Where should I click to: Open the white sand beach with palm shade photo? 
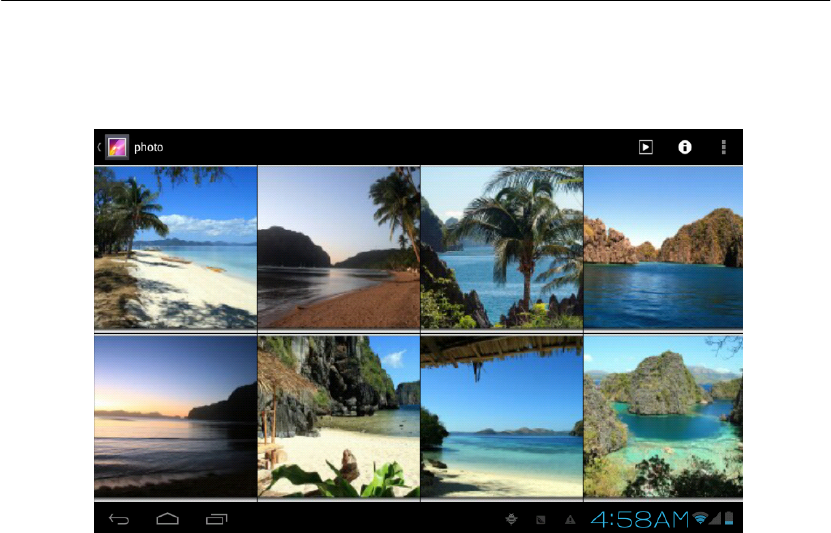pos(175,248)
